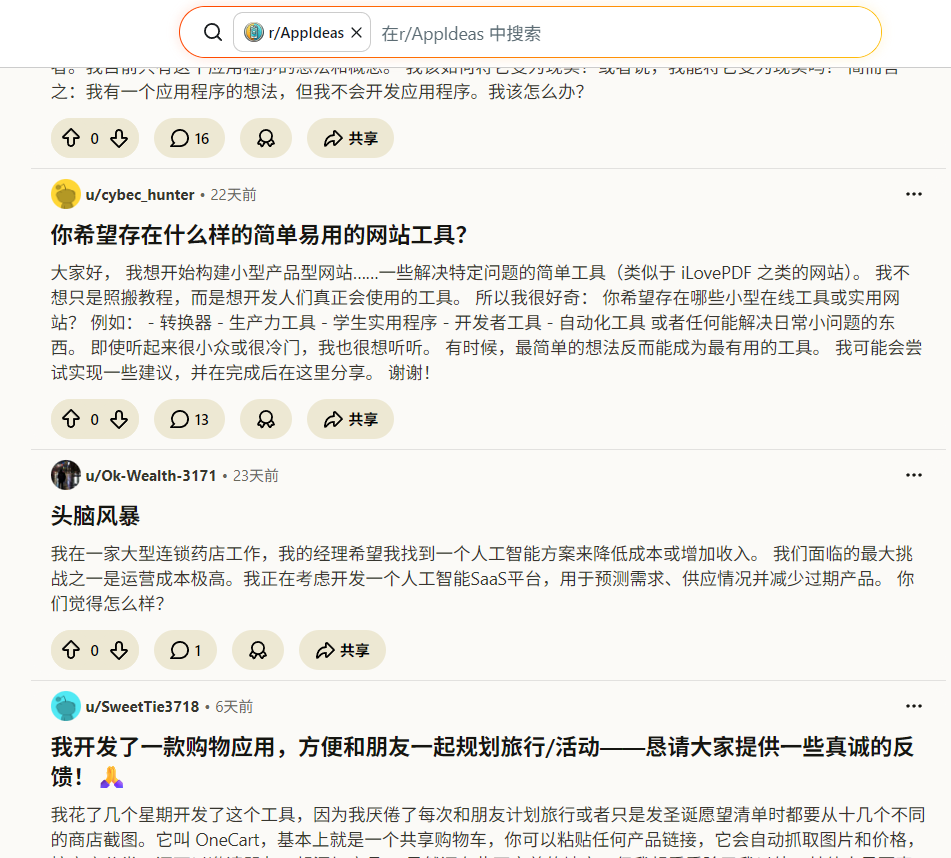Screen dimensions: 951x858
Task: Open the 16 comments on the top post
Action: [x=189, y=138]
